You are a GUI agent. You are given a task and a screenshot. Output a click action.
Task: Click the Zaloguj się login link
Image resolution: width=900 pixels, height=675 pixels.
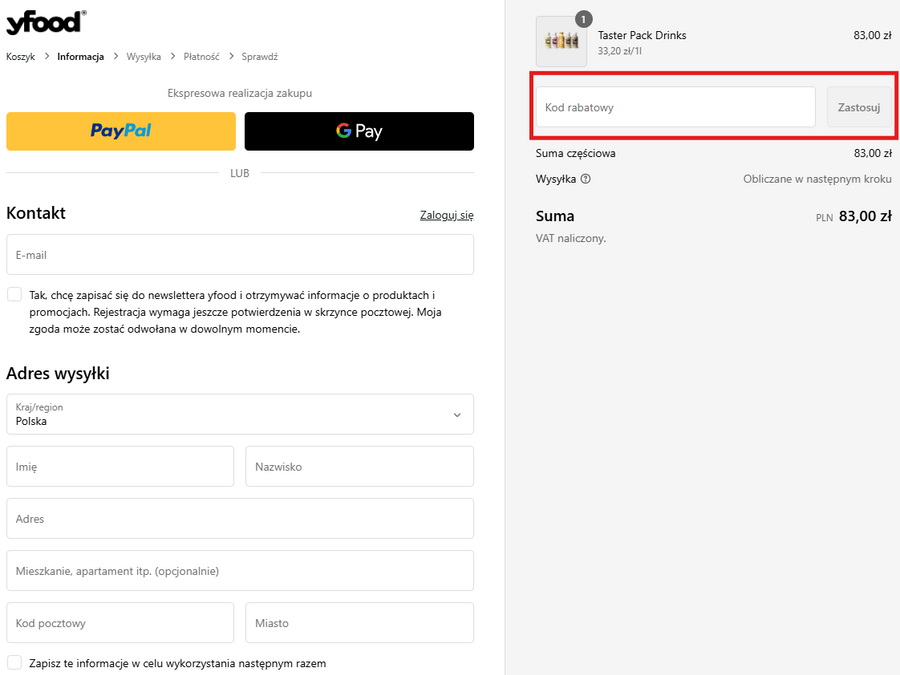point(446,215)
